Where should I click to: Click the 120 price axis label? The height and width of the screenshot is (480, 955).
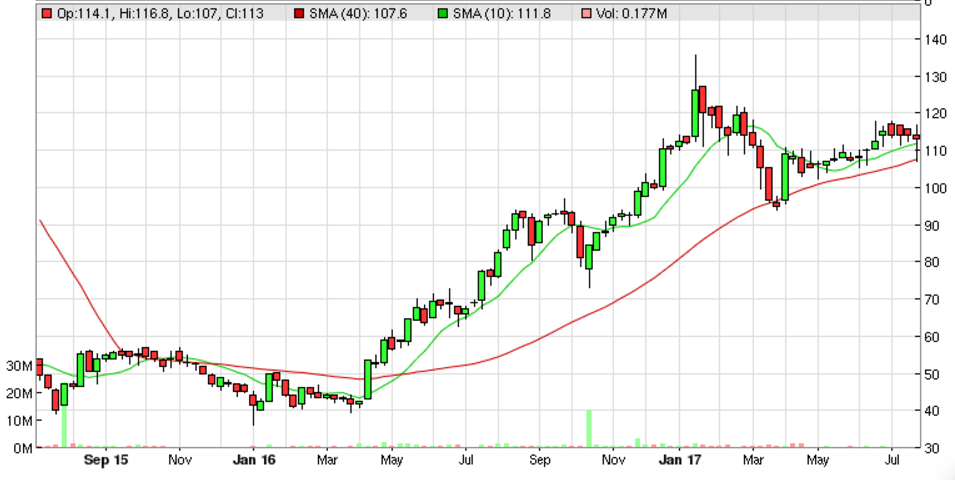(936, 114)
